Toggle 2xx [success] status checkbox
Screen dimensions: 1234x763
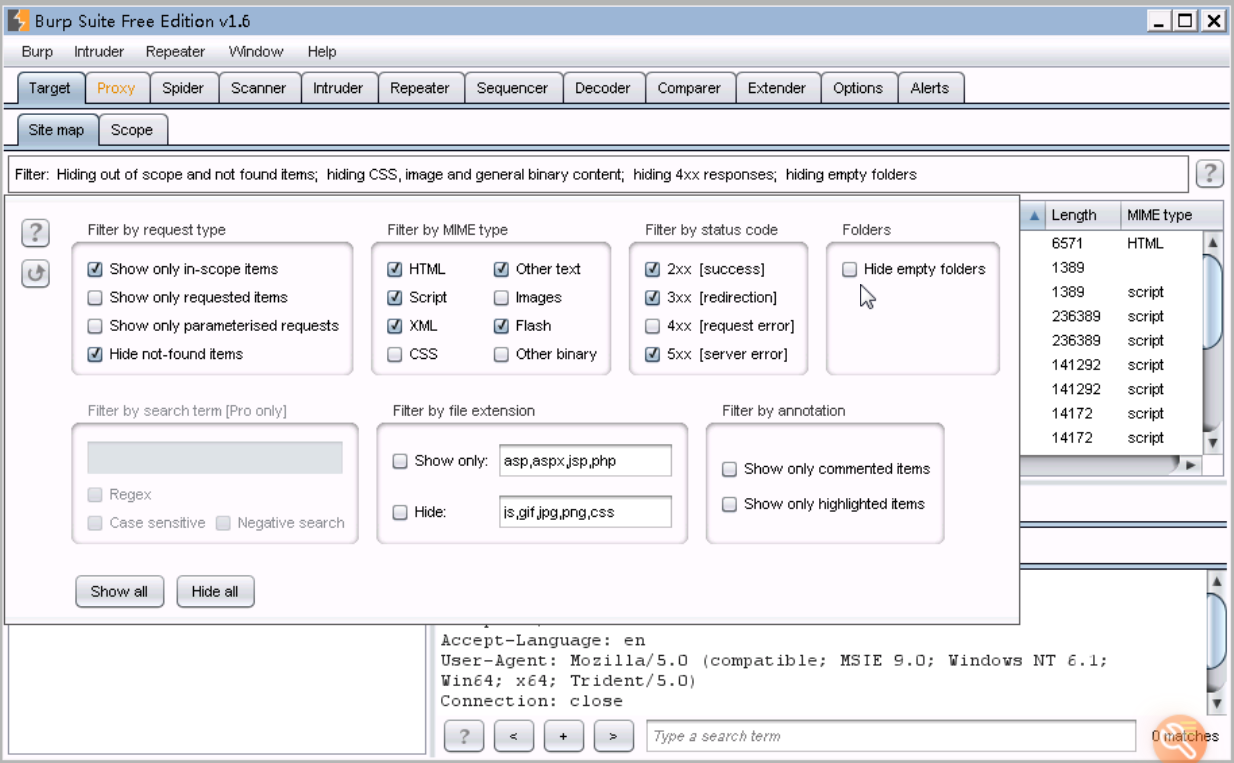point(653,269)
